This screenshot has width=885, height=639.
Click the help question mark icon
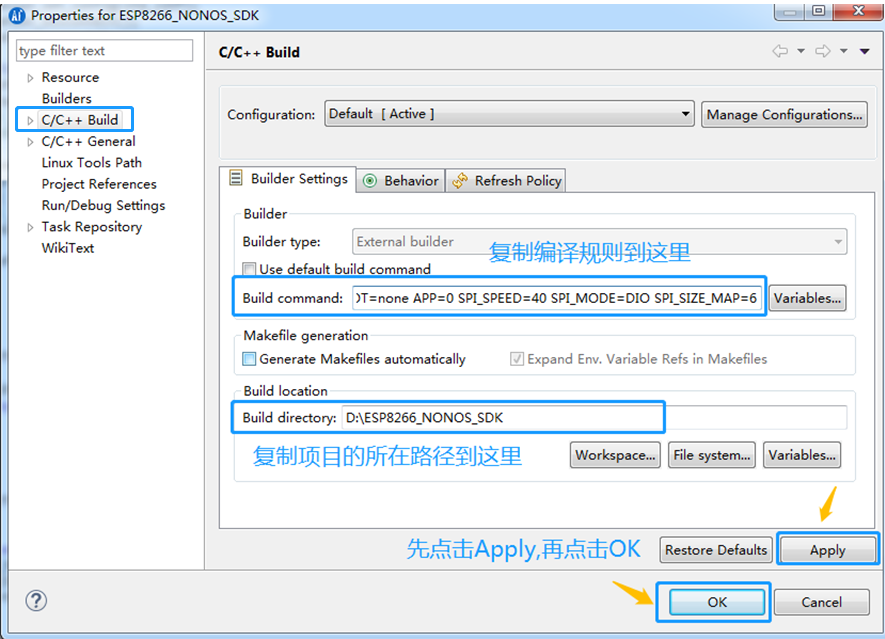[36, 601]
